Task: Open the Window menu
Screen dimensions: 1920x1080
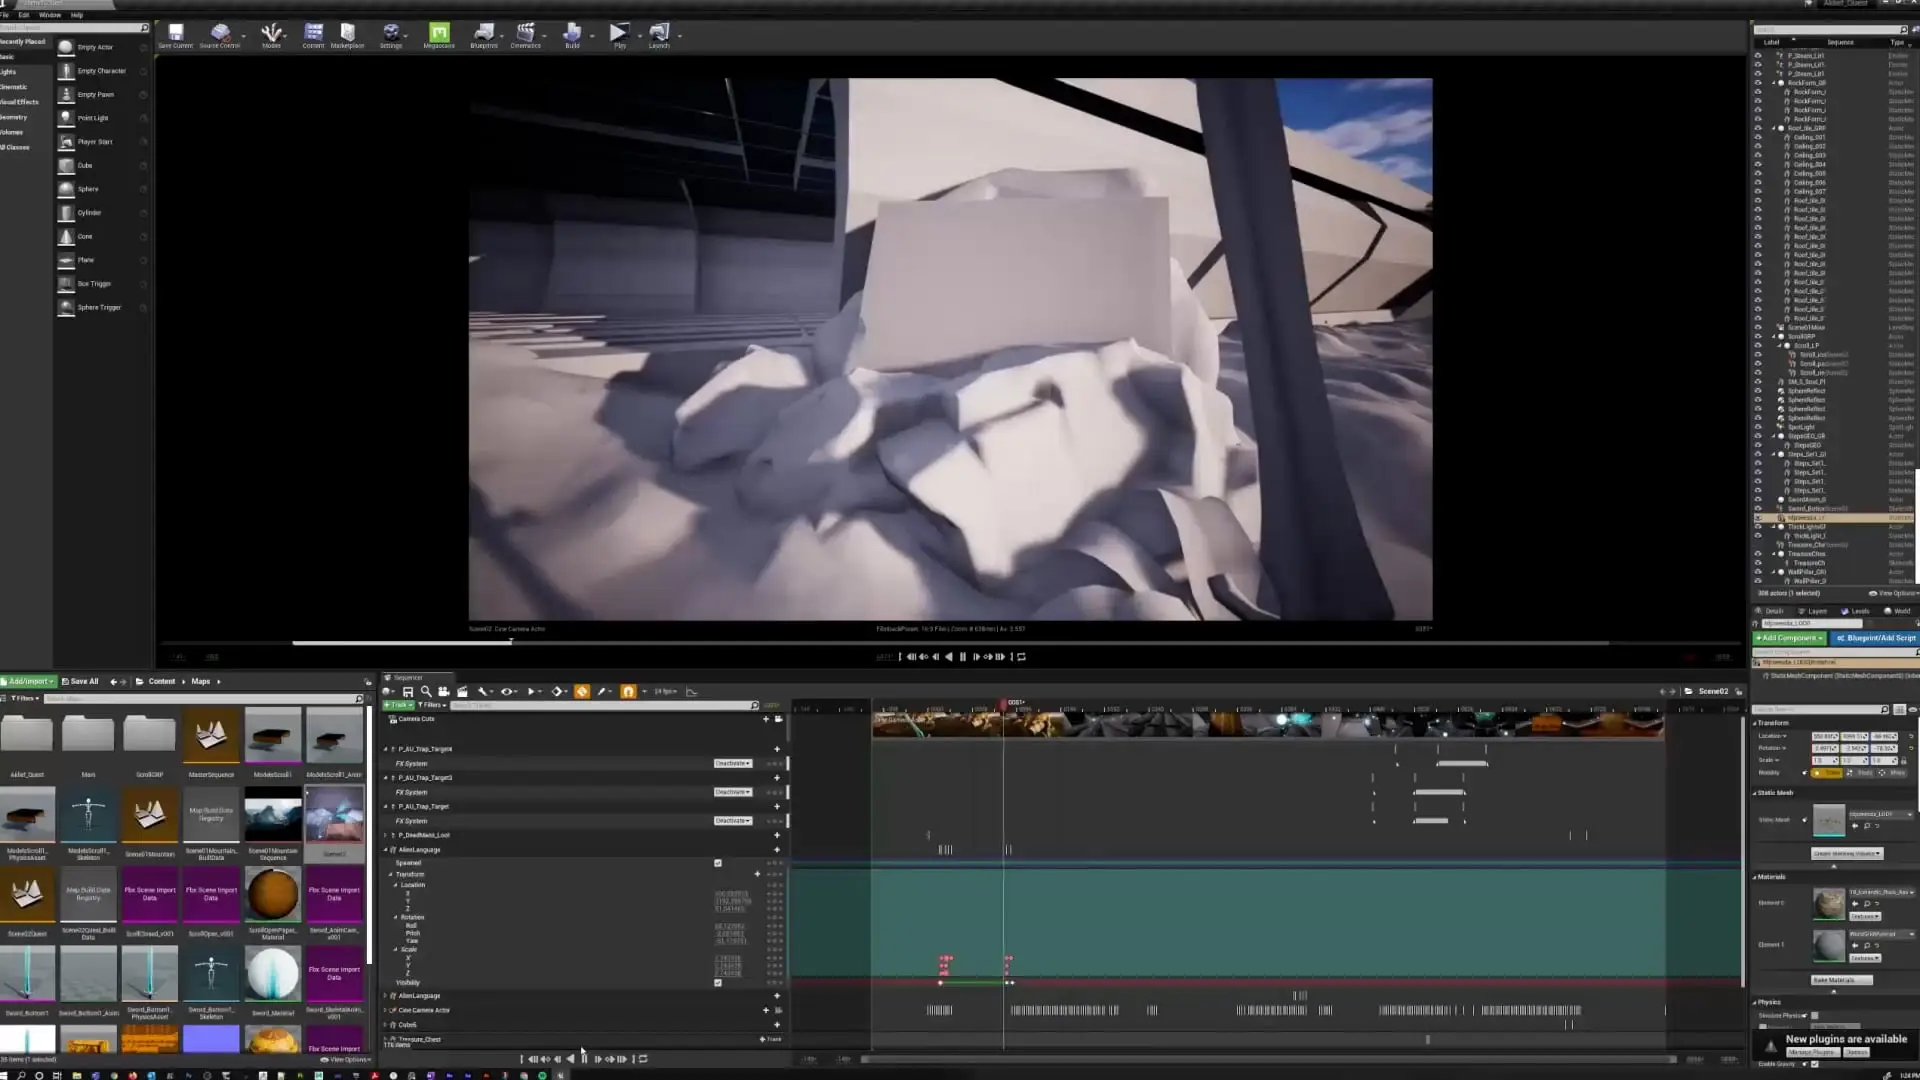Action: click(49, 15)
